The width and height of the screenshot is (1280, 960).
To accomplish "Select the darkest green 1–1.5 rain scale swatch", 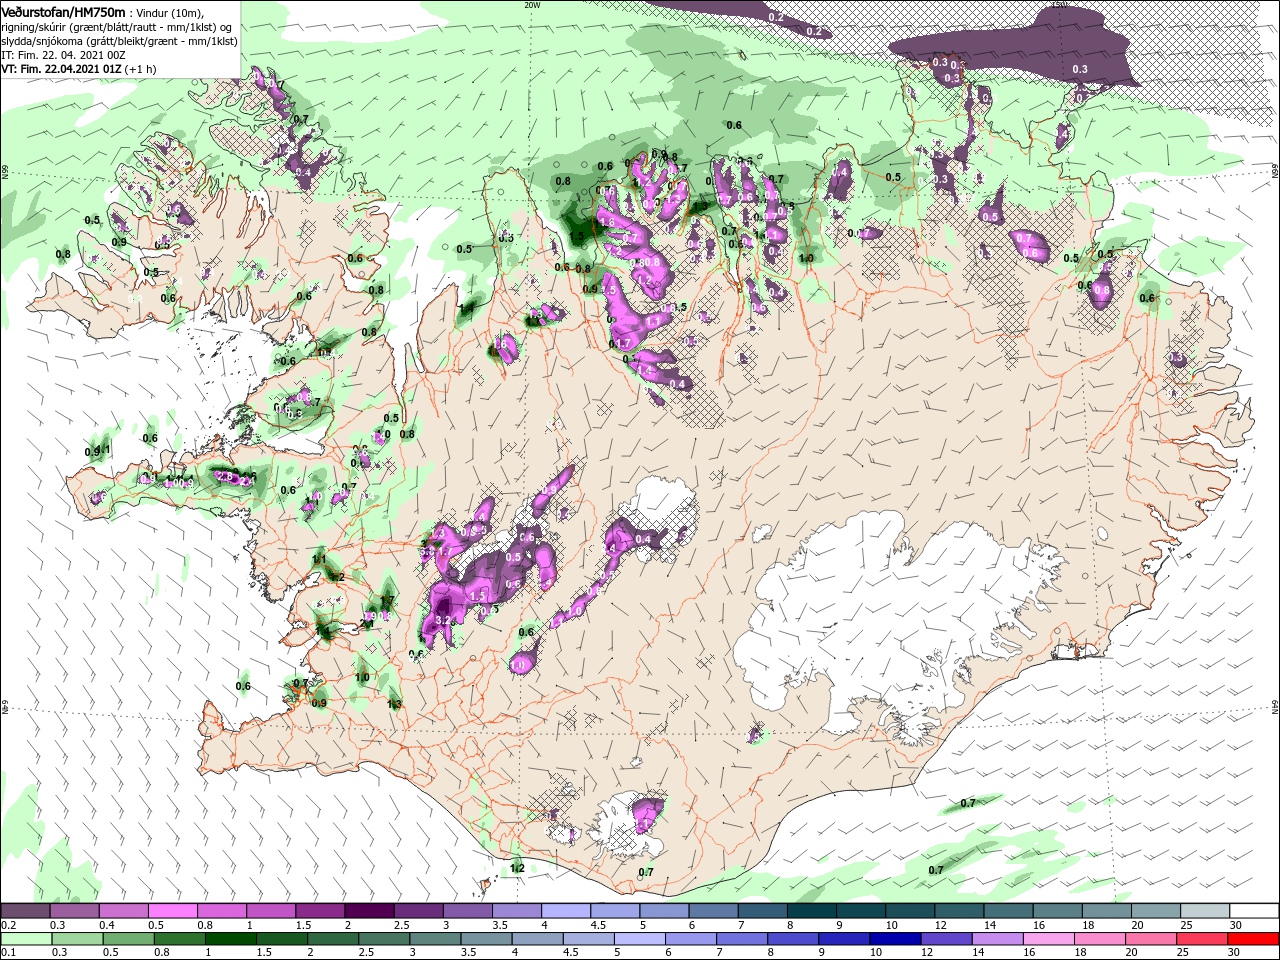I will (x=232, y=939).
